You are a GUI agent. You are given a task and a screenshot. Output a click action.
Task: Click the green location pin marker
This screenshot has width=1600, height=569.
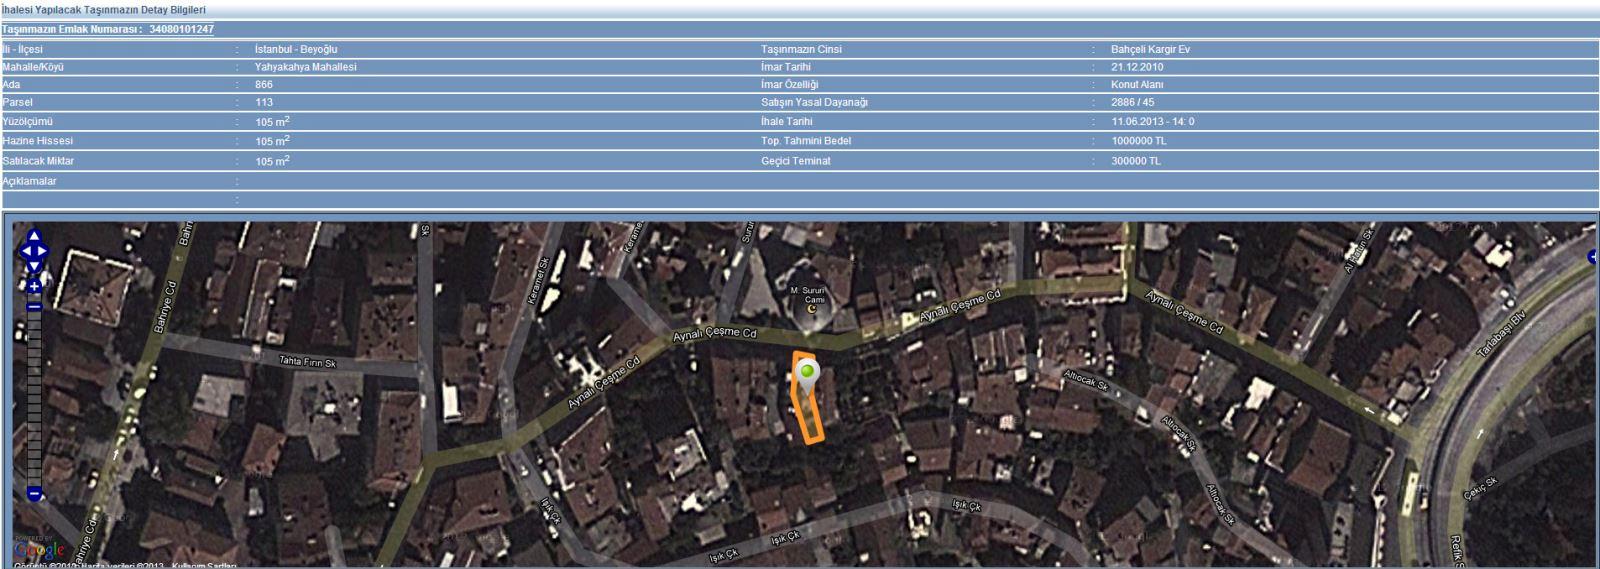(x=807, y=374)
